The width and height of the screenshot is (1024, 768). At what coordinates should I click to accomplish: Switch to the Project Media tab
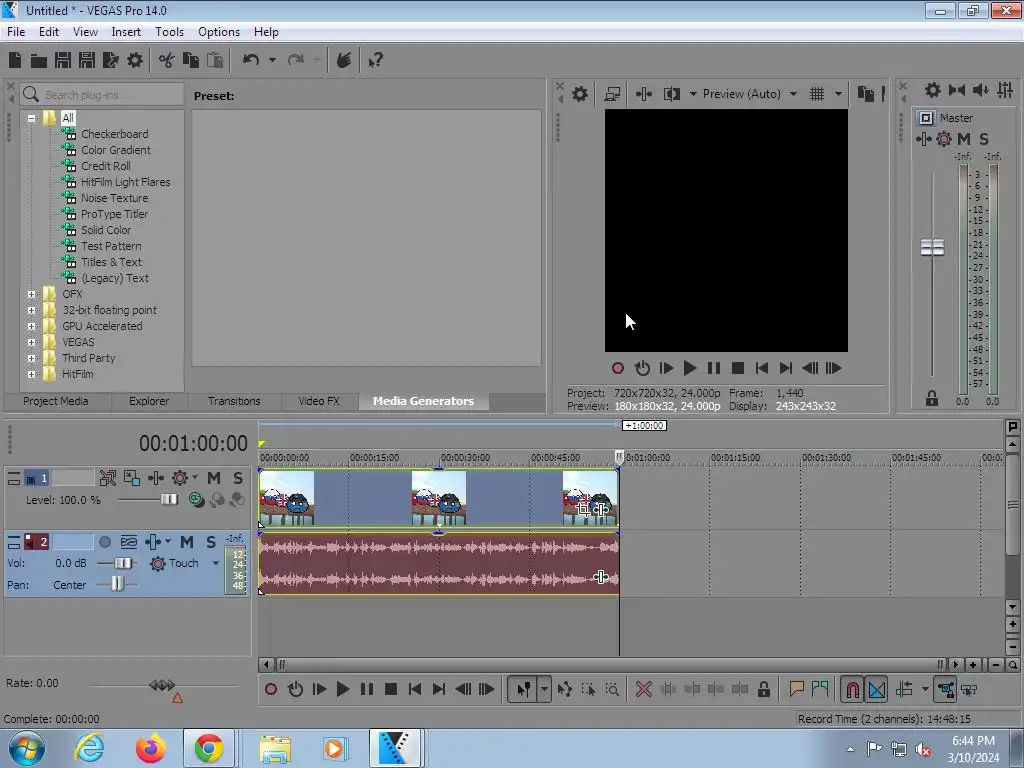[56, 401]
